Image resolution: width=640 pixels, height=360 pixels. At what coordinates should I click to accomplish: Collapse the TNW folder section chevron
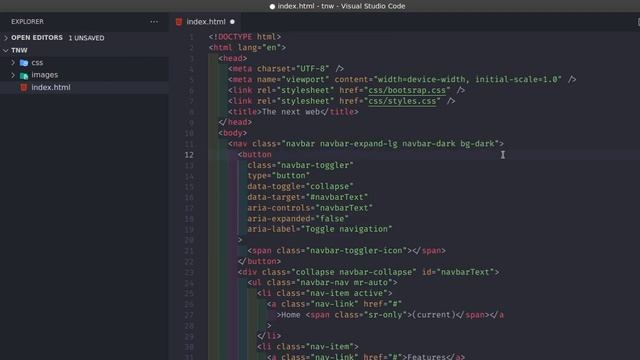pos(6,50)
